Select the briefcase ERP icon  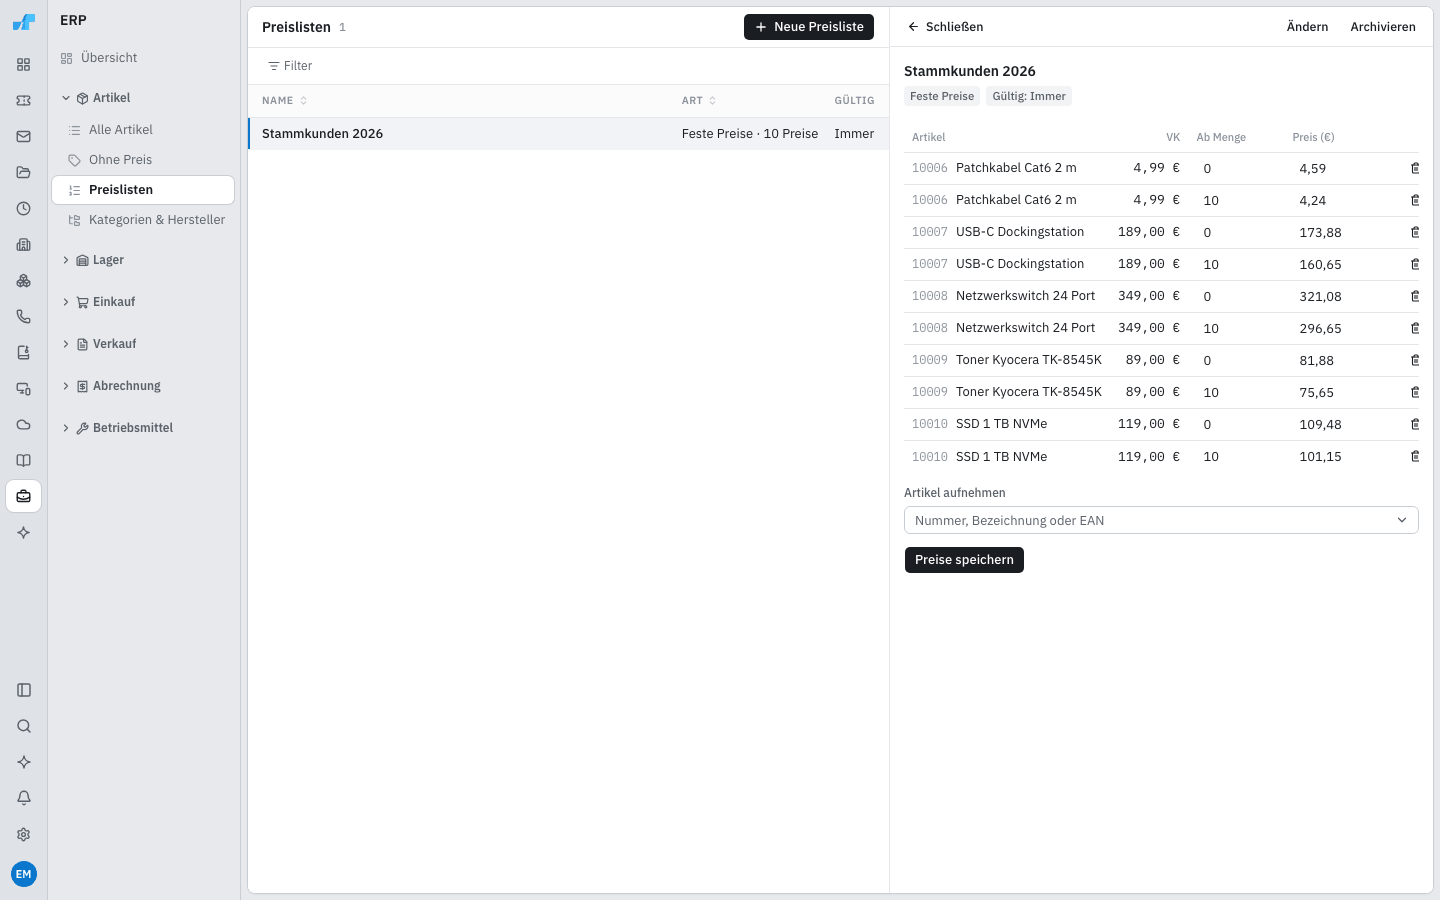24,497
